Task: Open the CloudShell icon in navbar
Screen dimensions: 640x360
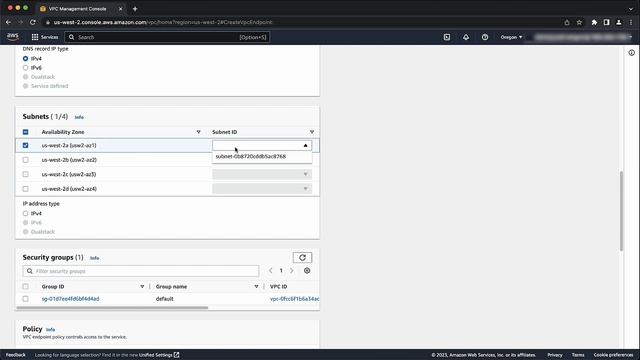Action: tap(447, 37)
